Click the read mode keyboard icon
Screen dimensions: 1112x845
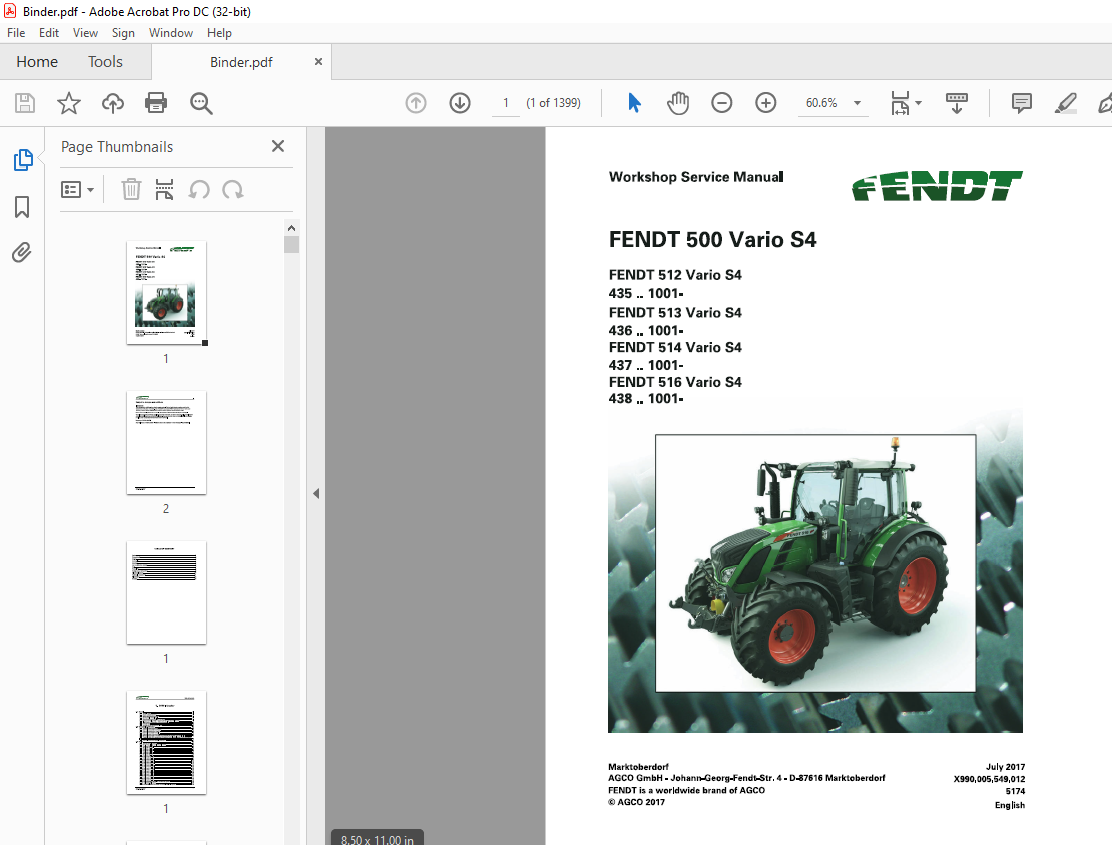pyautogui.click(x=957, y=103)
